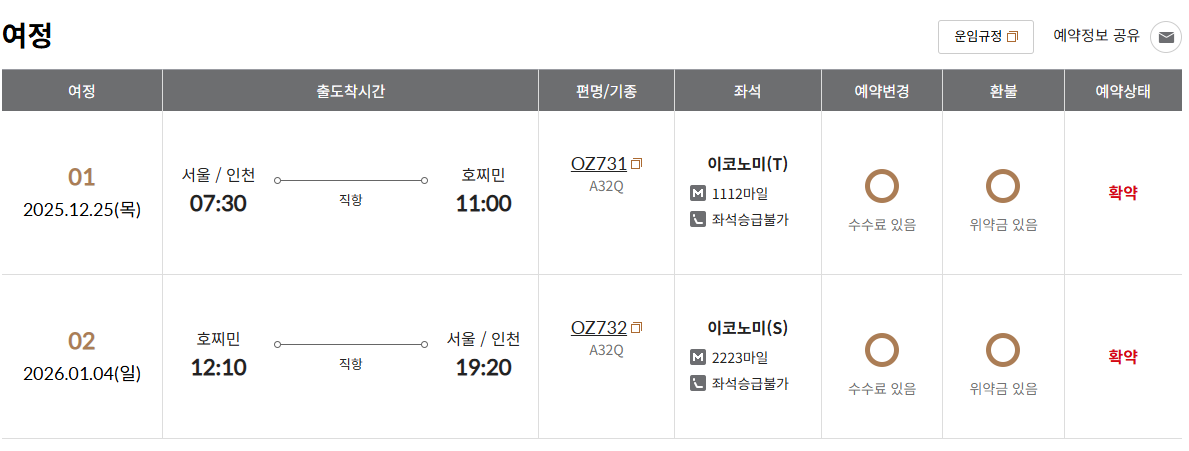The width and height of the screenshot is (1189, 451).
Task: Click change-allowed circle for itinerary 01
Action: click(x=881, y=186)
